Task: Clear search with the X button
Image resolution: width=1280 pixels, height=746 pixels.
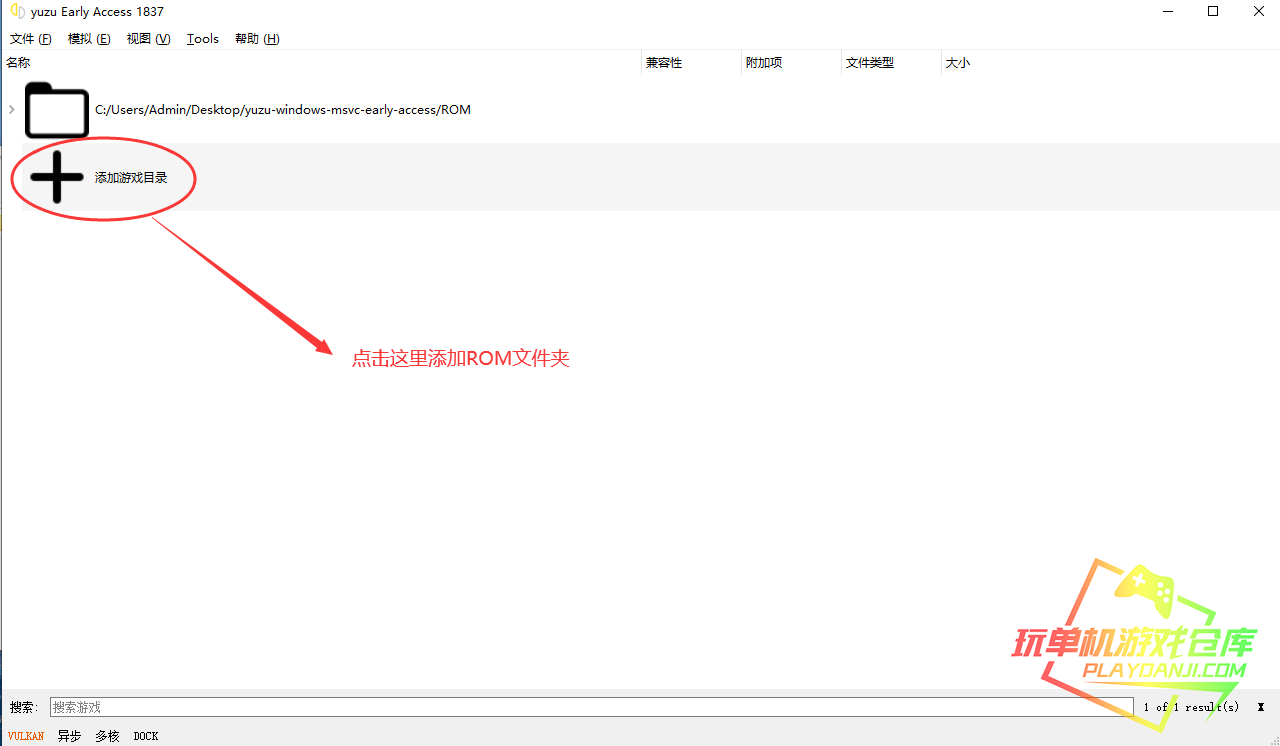Action: 1261,707
